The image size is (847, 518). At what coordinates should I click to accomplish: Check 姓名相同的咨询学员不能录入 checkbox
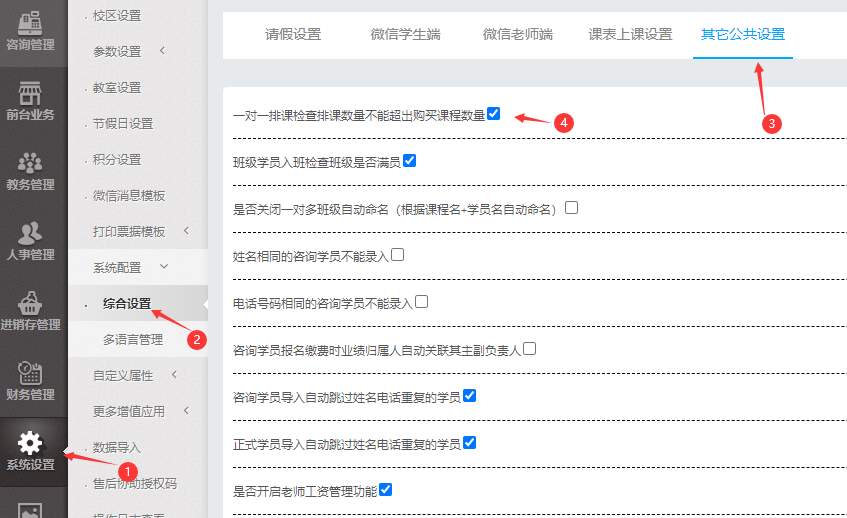coord(398,254)
